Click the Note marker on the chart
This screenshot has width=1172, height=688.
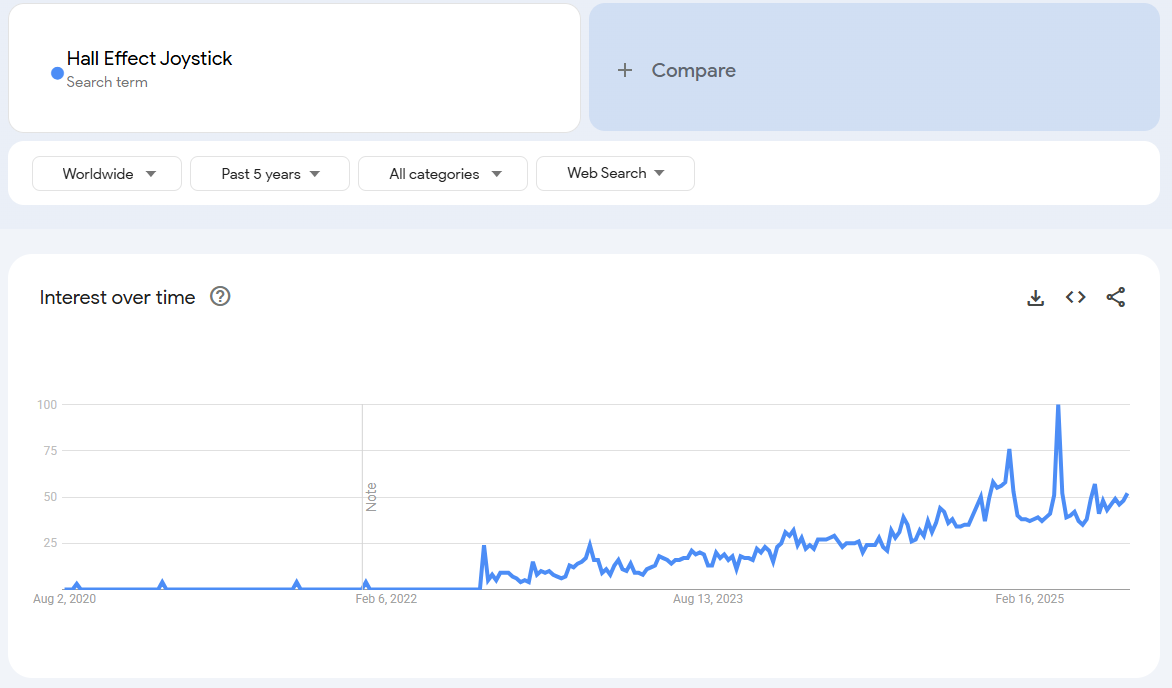coord(371,497)
